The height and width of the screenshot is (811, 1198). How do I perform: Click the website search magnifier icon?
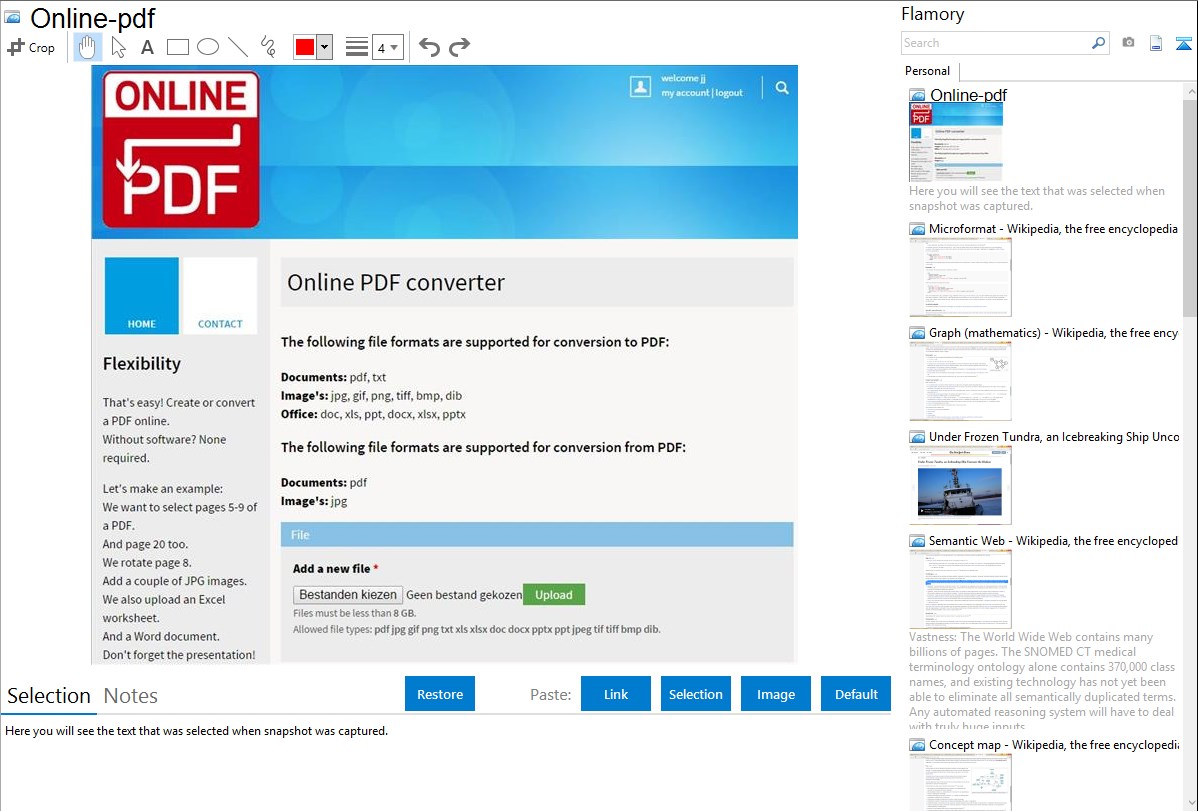click(x=782, y=88)
